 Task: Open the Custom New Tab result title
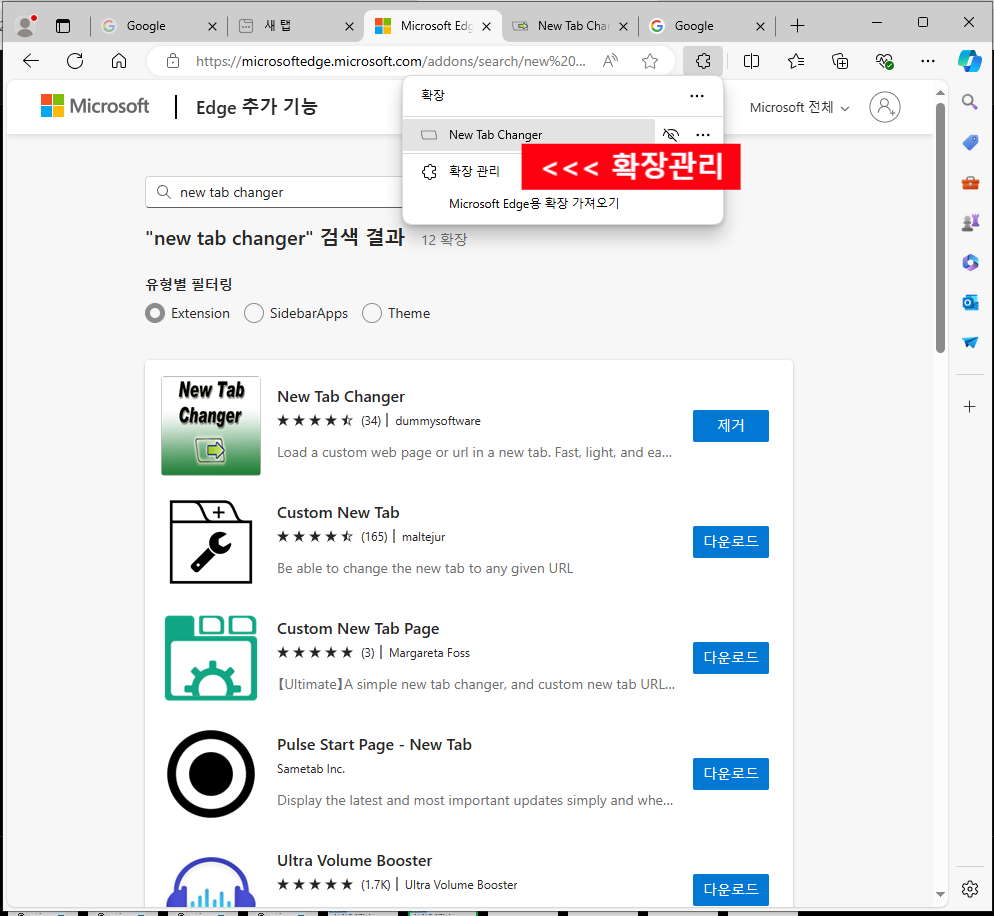point(338,513)
